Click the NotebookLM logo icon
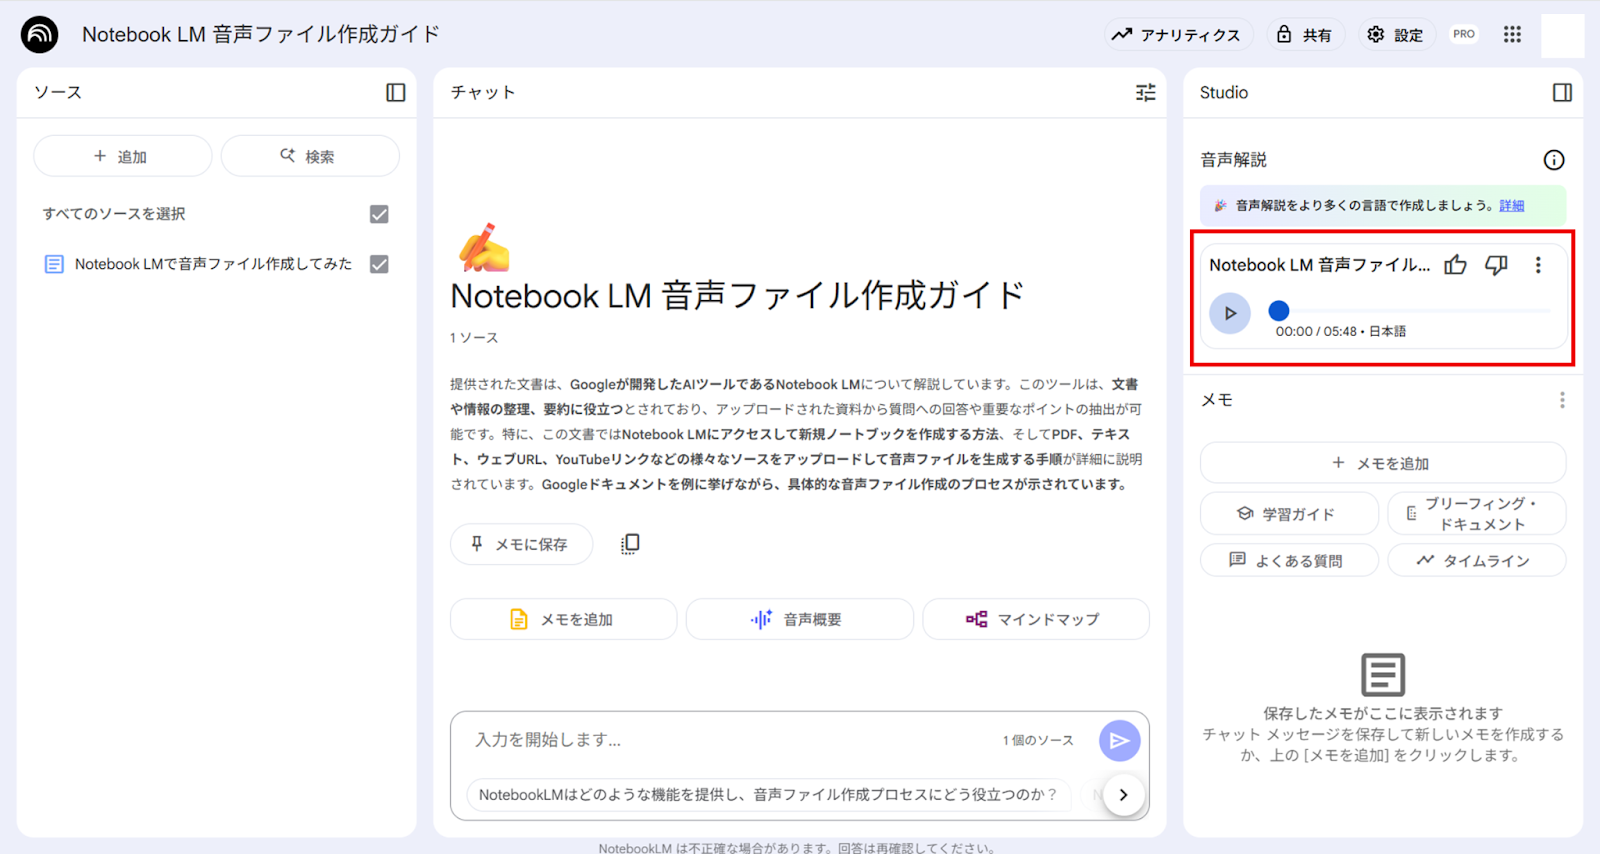The height and width of the screenshot is (854, 1600). 39,34
